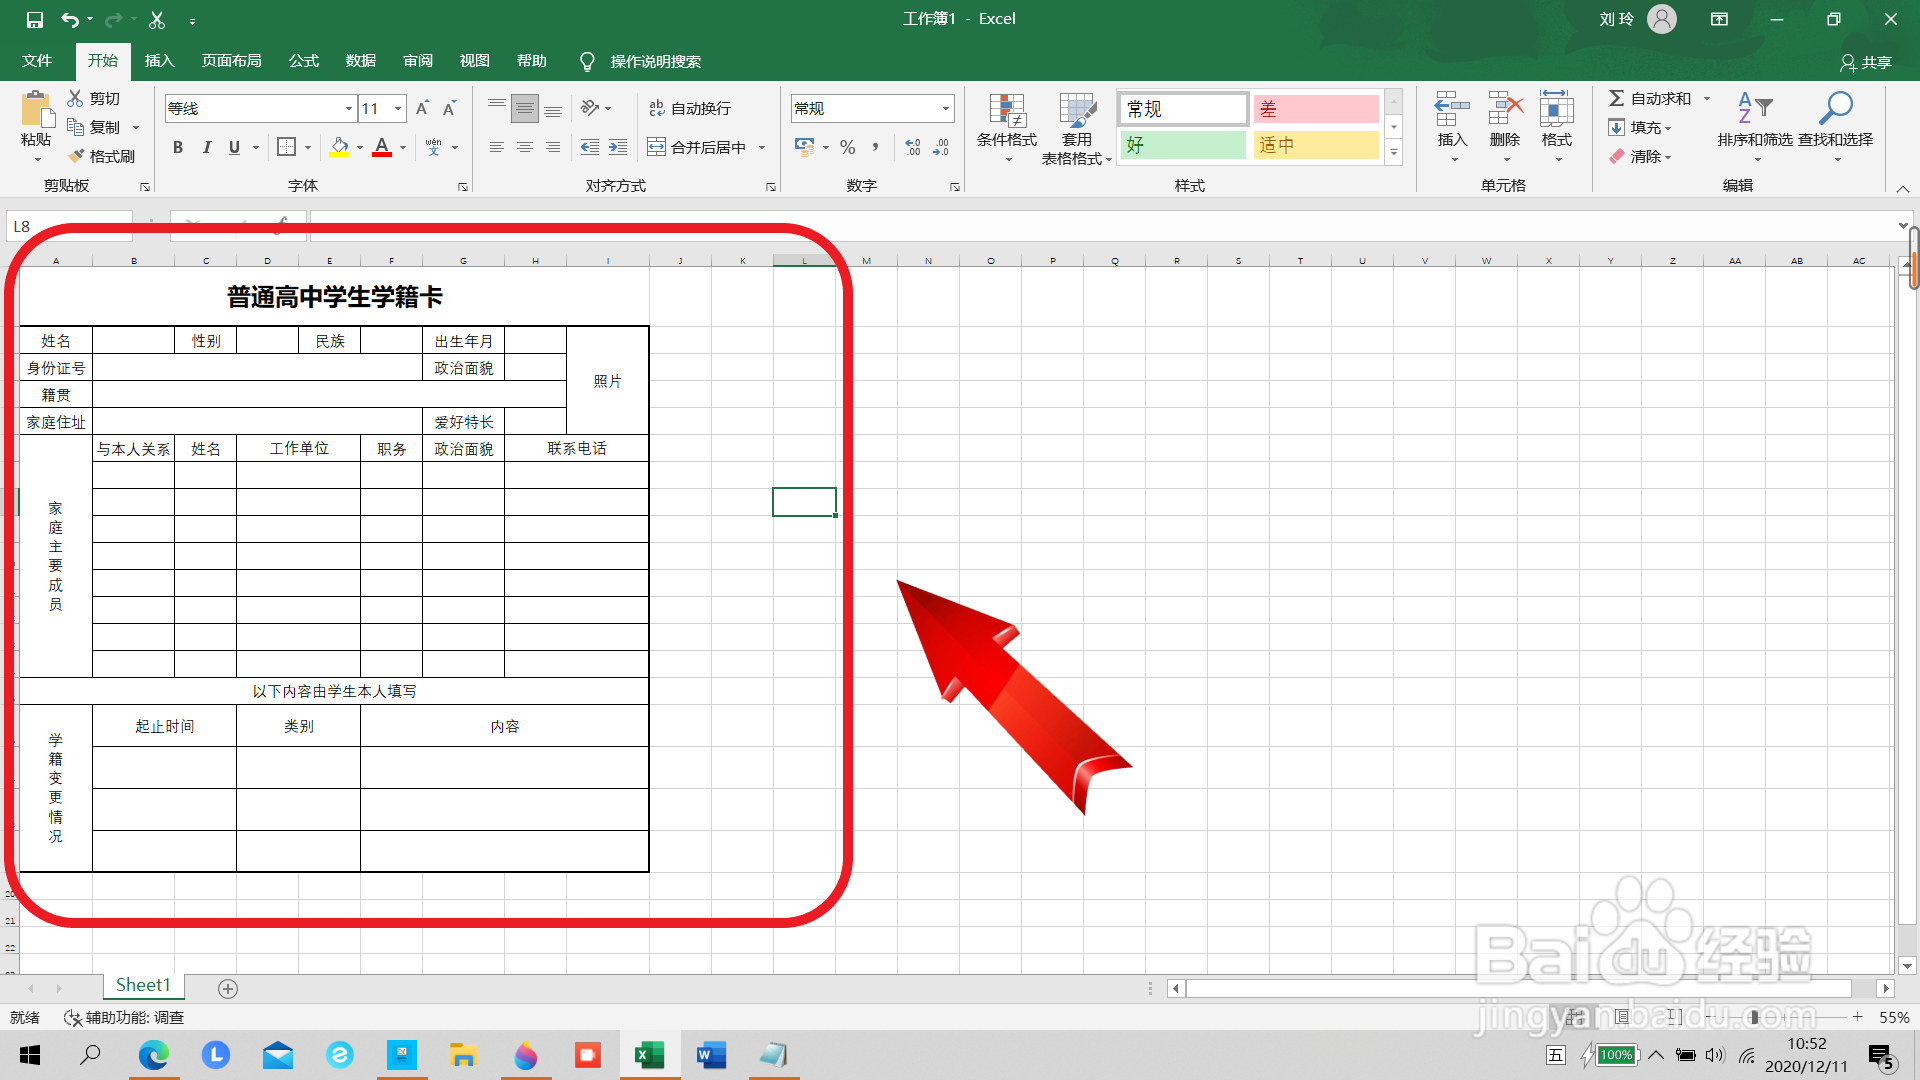Toggle wrap text option
The image size is (1920, 1080).
689,108
